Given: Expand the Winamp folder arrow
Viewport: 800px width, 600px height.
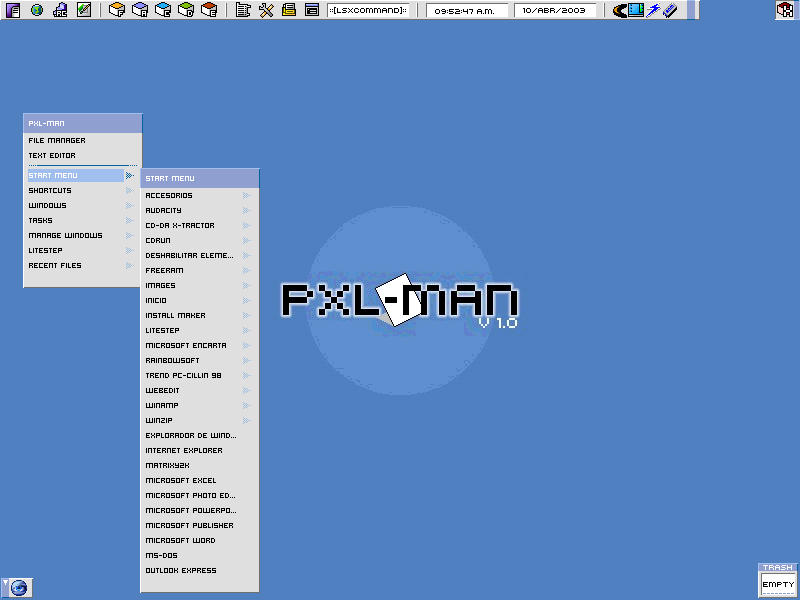Looking at the screenshot, I should pos(247,406).
